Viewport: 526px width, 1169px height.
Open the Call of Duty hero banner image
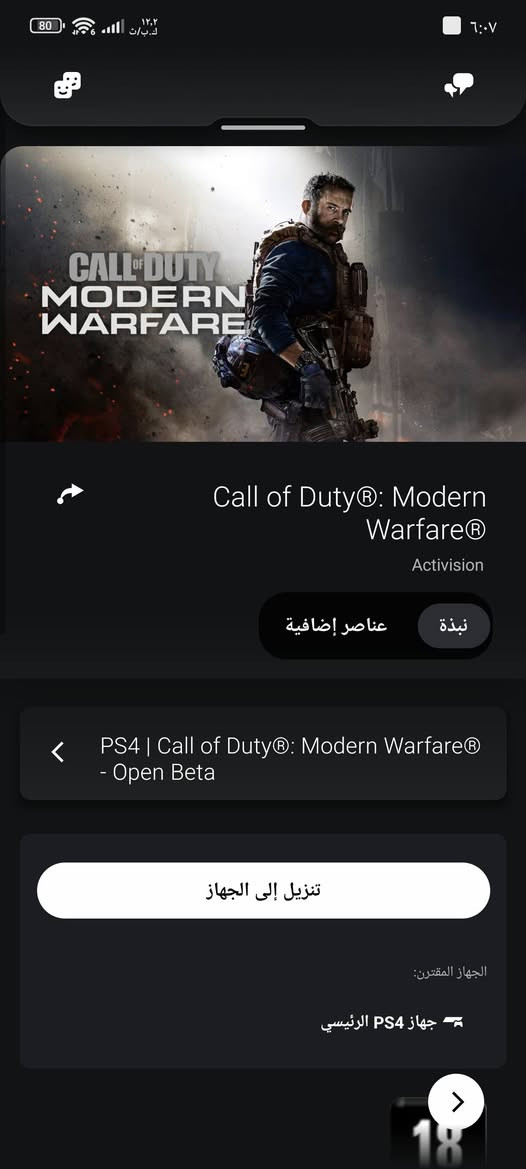coord(263,293)
